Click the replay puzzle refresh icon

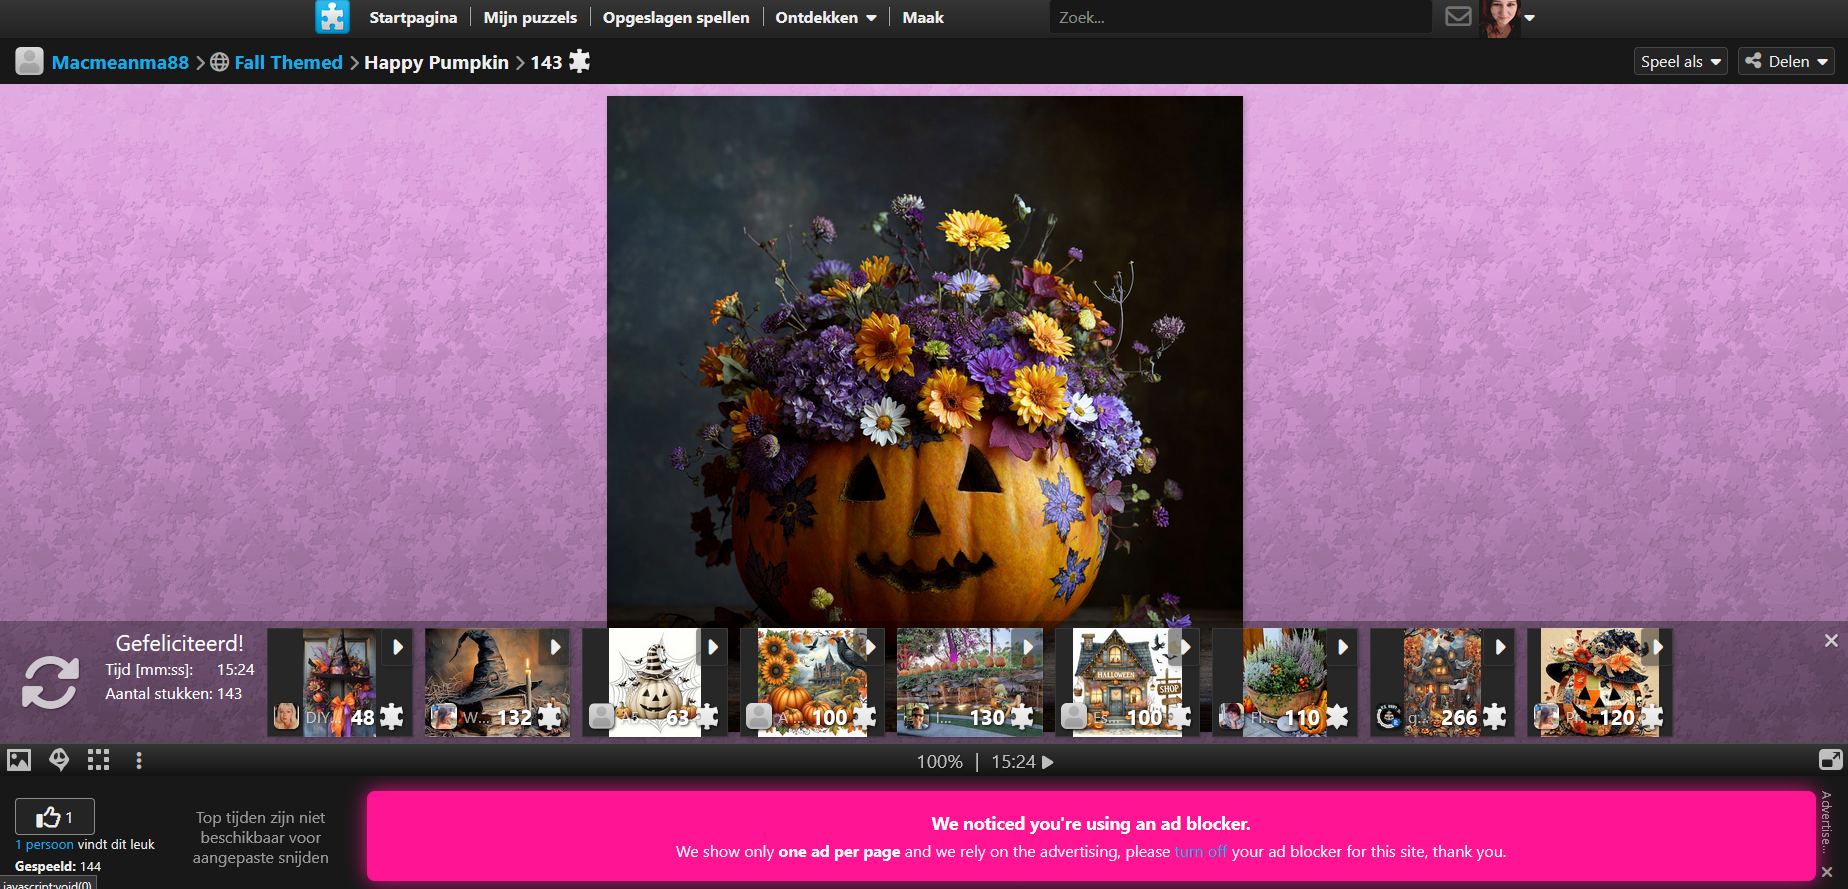click(50, 682)
